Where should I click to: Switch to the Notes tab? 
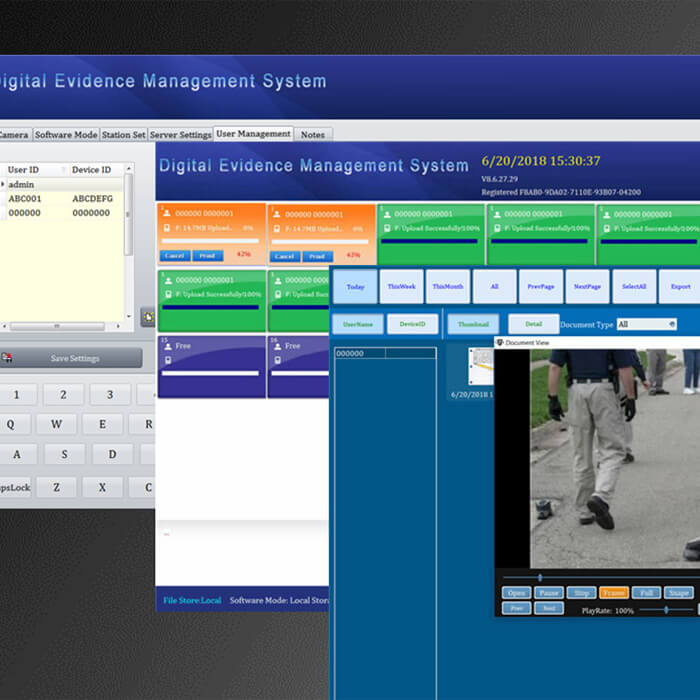(x=313, y=134)
